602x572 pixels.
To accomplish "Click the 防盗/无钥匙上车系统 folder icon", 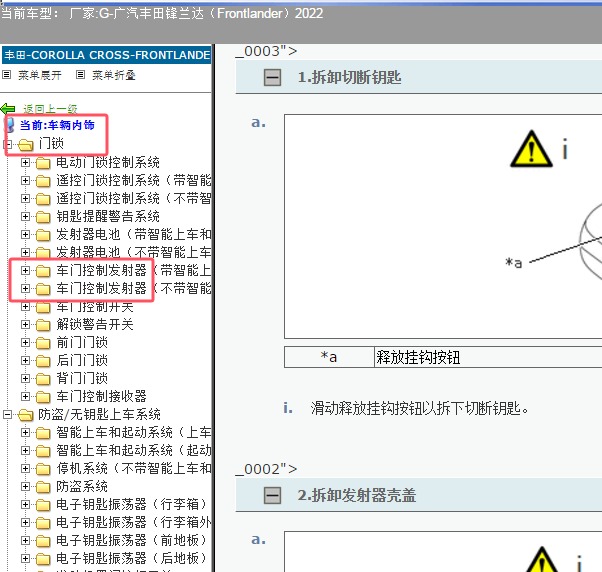I will tap(26, 415).
